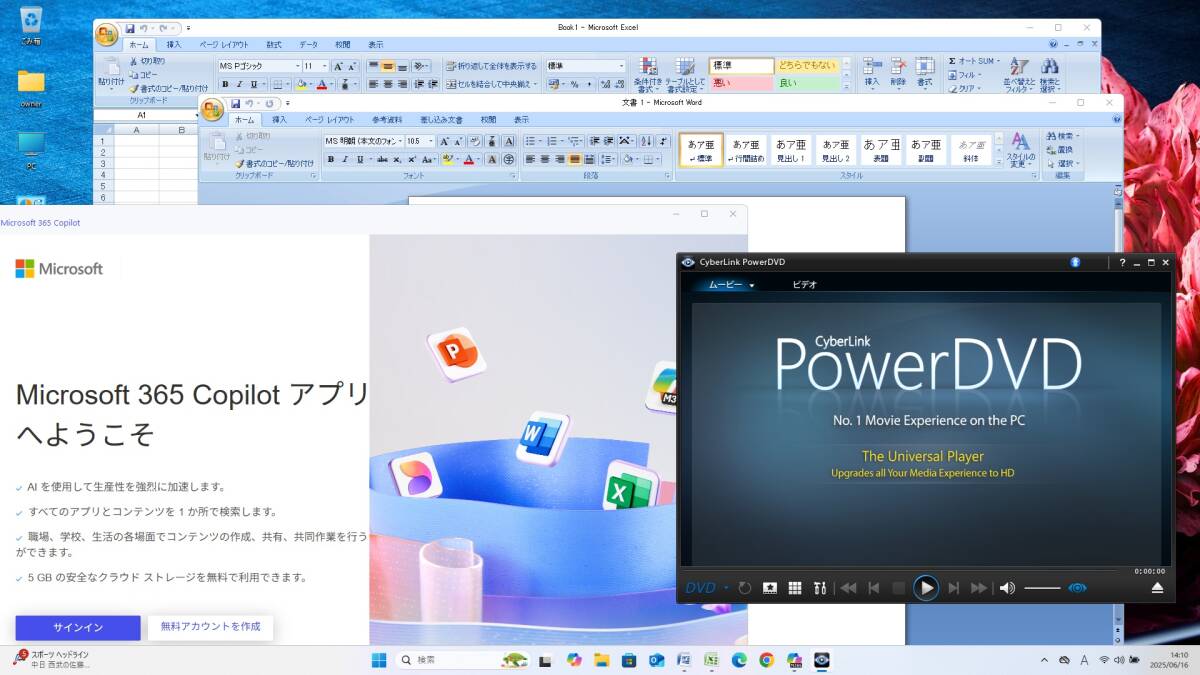Open PowerDVD help question mark
Viewport: 1200px width, 675px height.
[1122, 262]
